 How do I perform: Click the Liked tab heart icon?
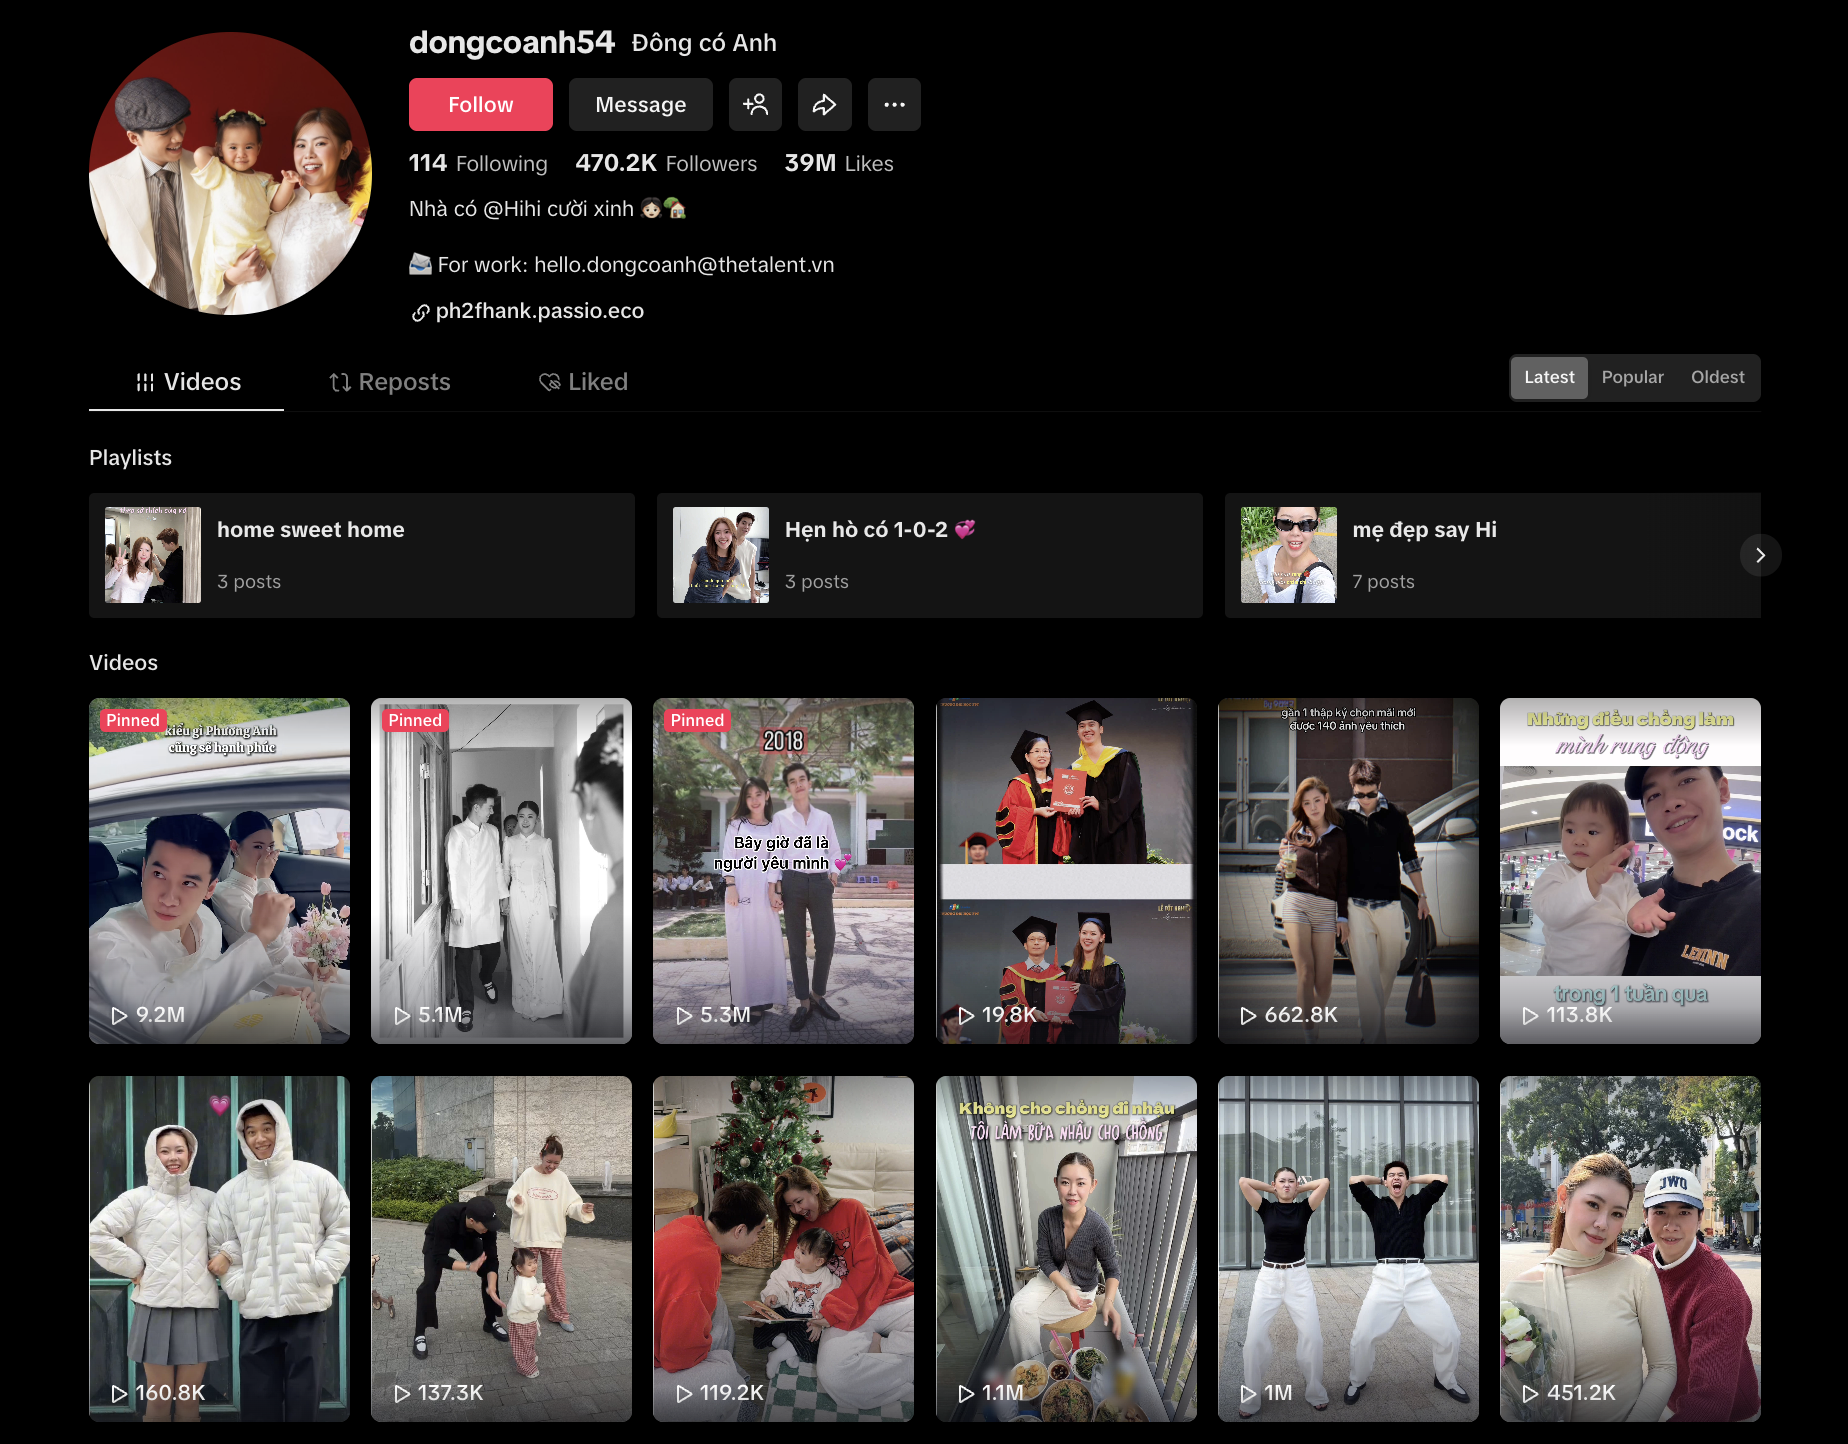[x=549, y=382]
